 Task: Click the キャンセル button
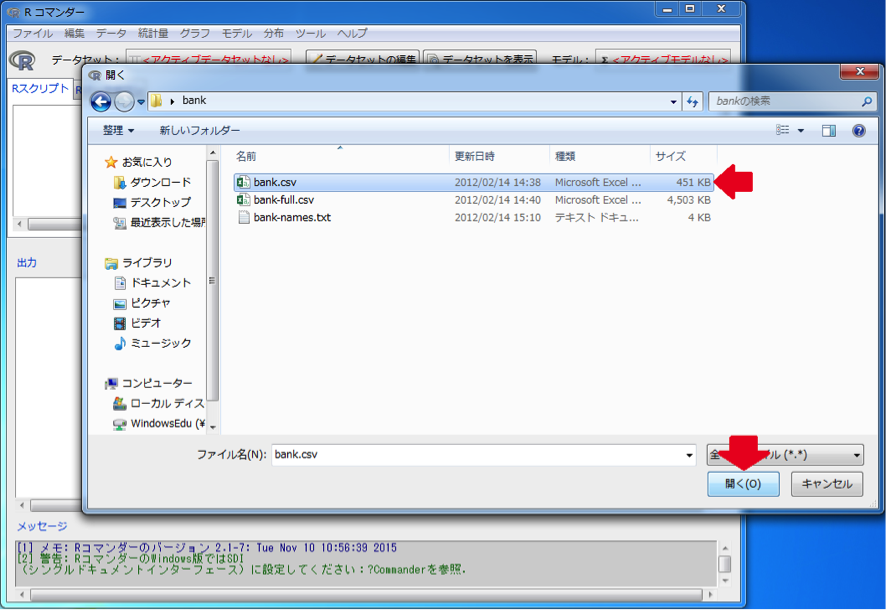[x=827, y=484]
